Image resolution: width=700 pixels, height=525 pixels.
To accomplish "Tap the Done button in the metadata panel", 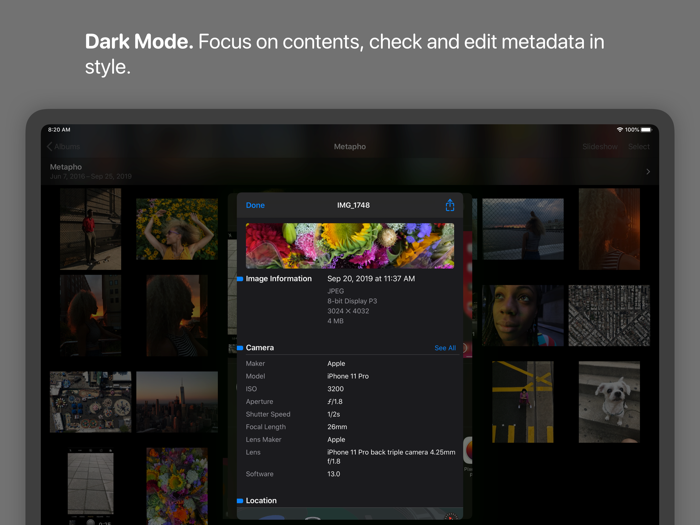I will click(255, 205).
